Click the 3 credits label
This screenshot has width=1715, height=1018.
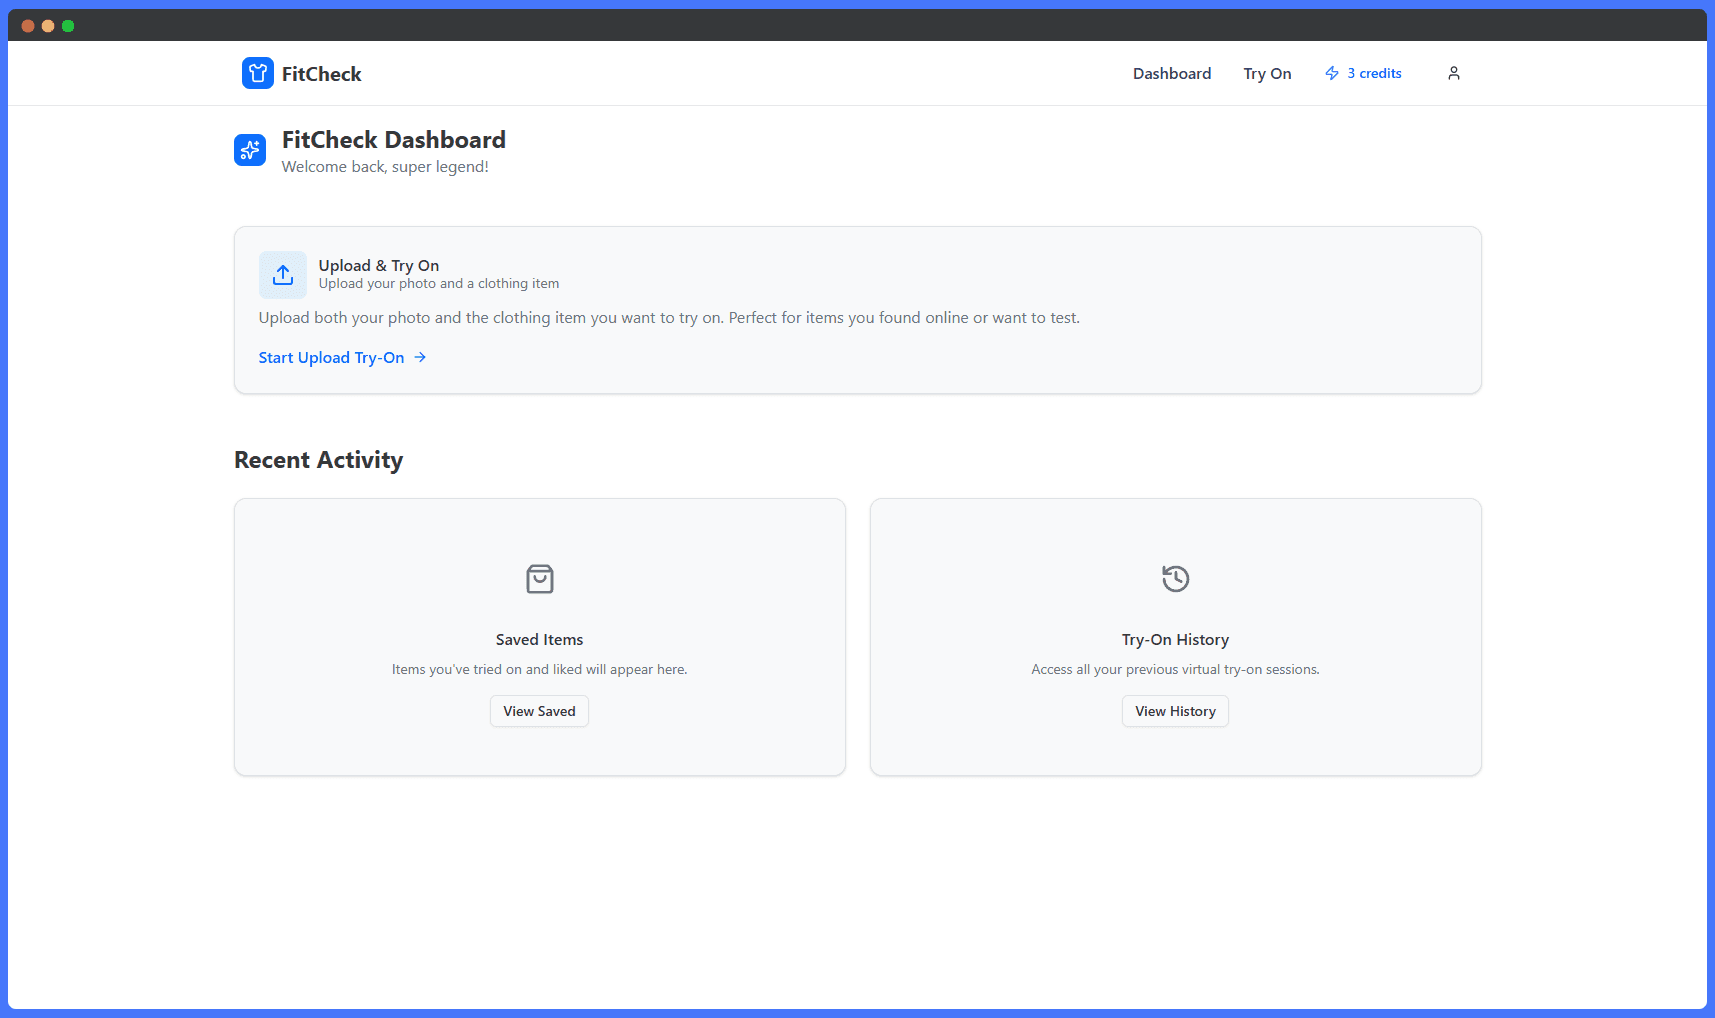coord(1374,73)
